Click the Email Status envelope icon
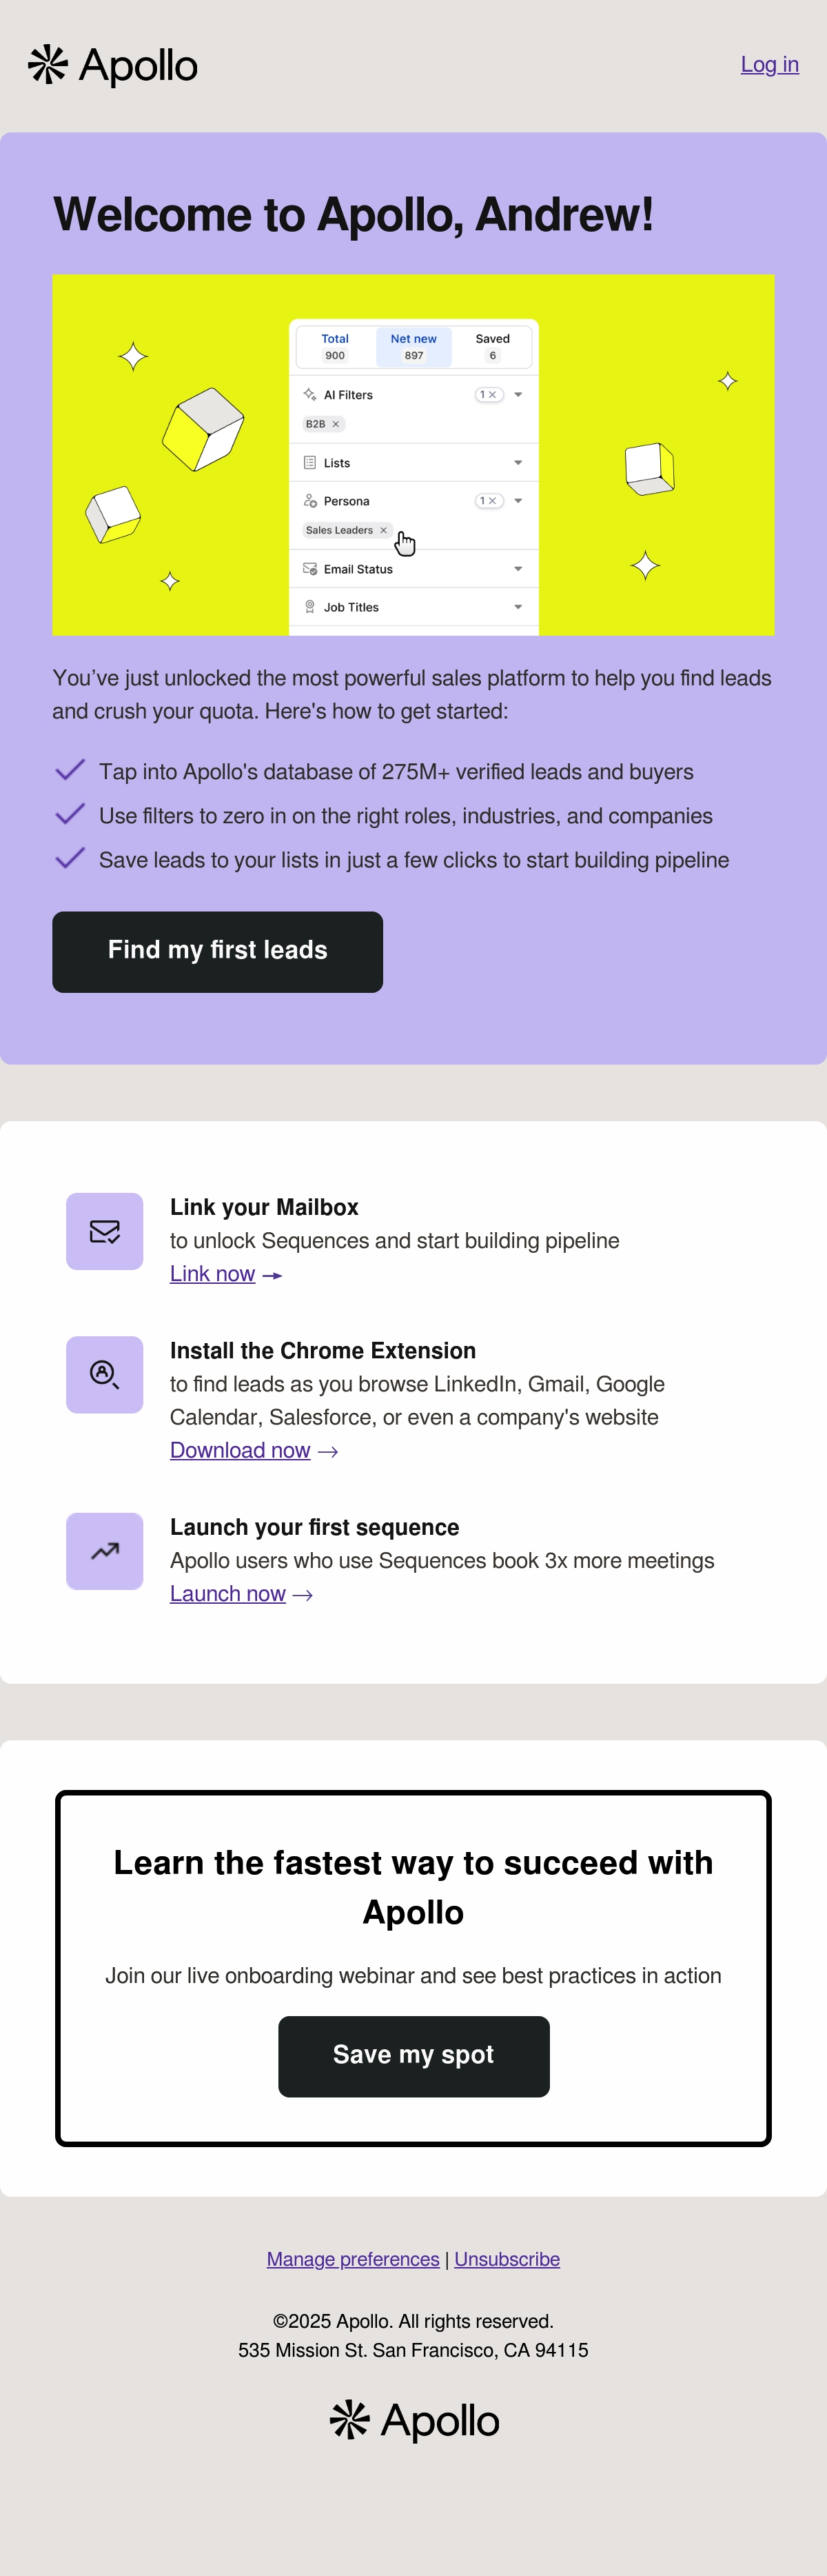The height and width of the screenshot is (2576, 827). pyautogui.click(x=310, y=569)
